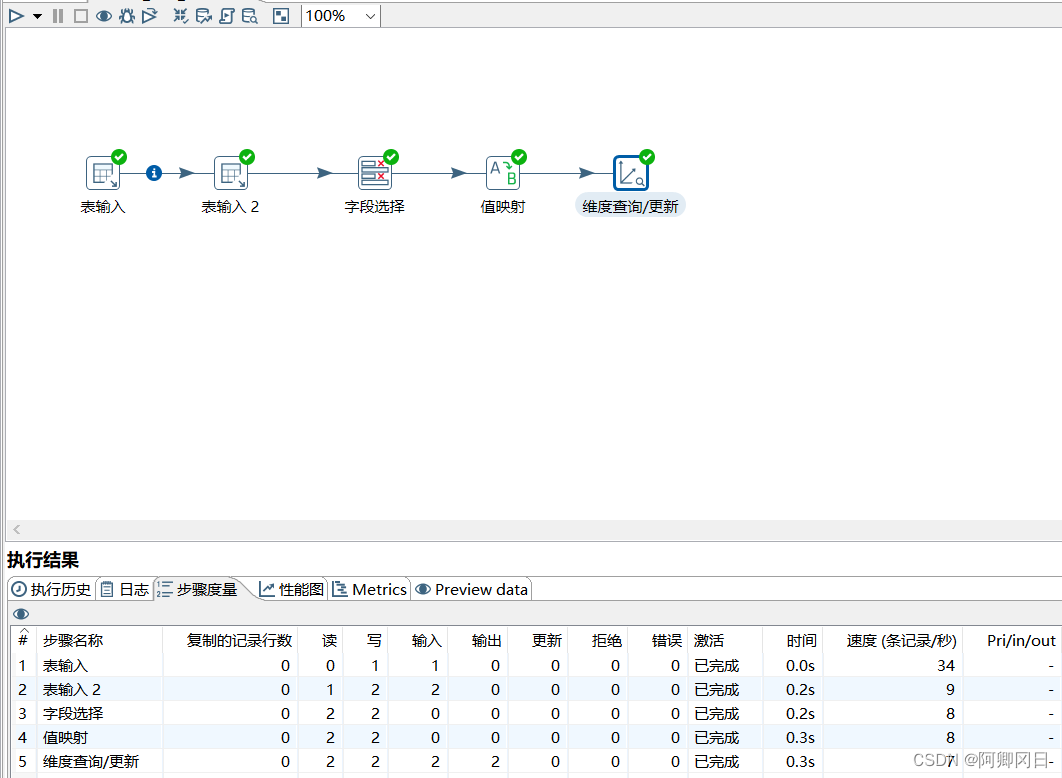Screen dimensions: 1062x778
Task: Open the explore database toolbar icon
Action: pos(250,16)
